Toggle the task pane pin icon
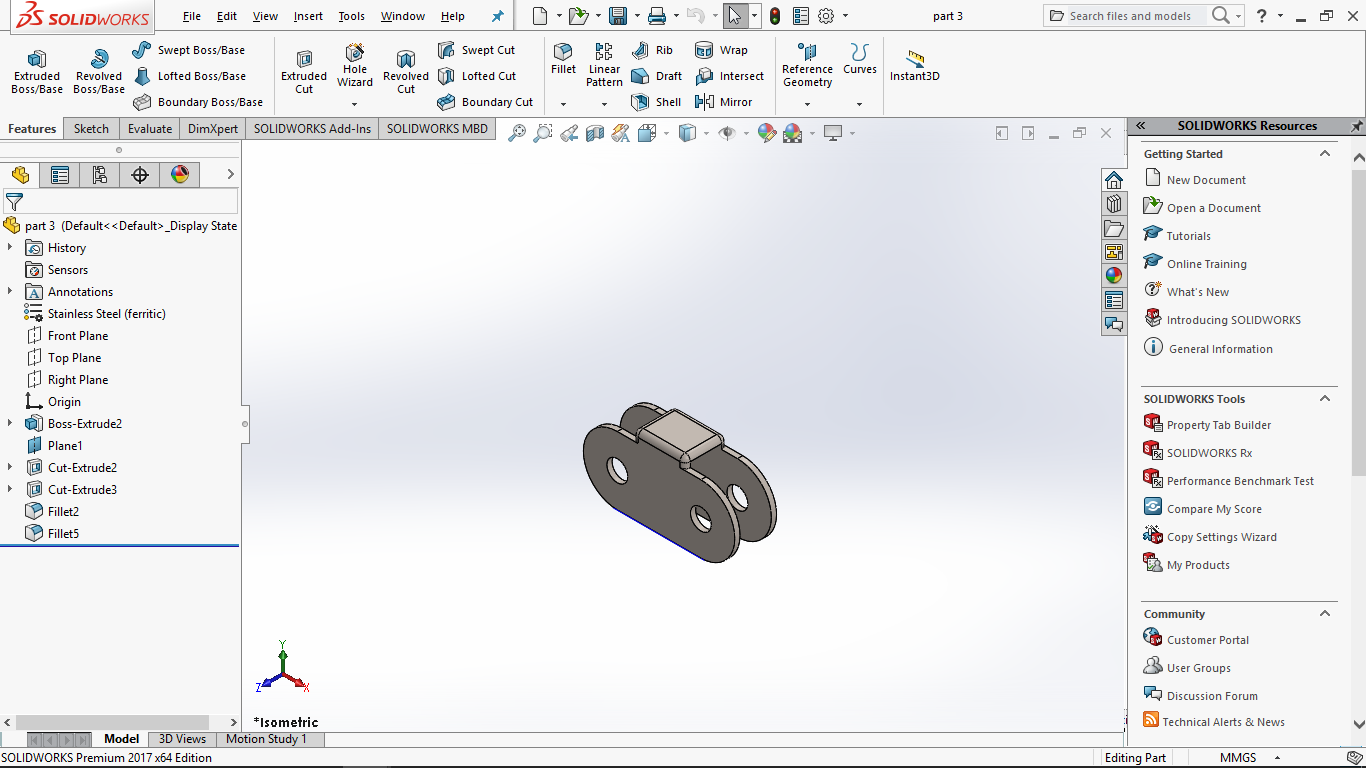The width and height of the screenshot is (1366, 768). (x=1357, y=126)
